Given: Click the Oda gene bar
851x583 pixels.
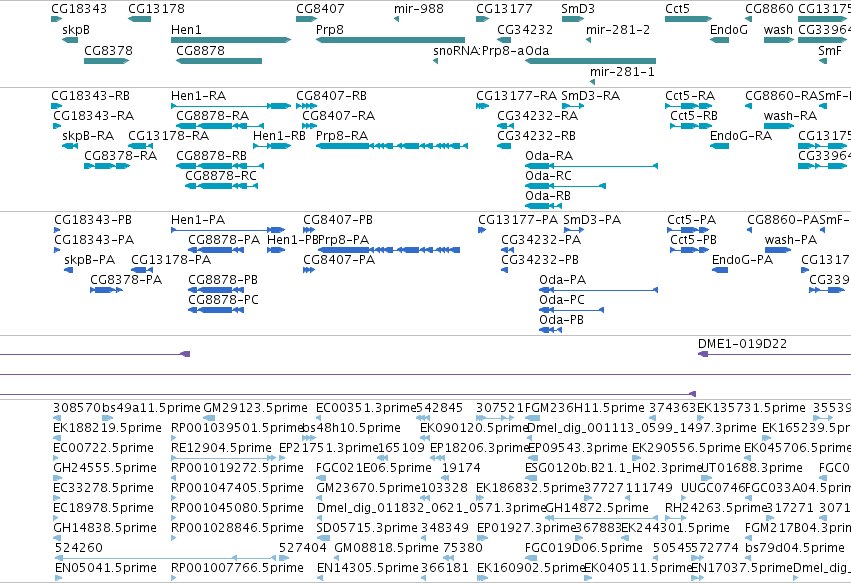Looking at the screenshot, I should [x=590, y=61].
